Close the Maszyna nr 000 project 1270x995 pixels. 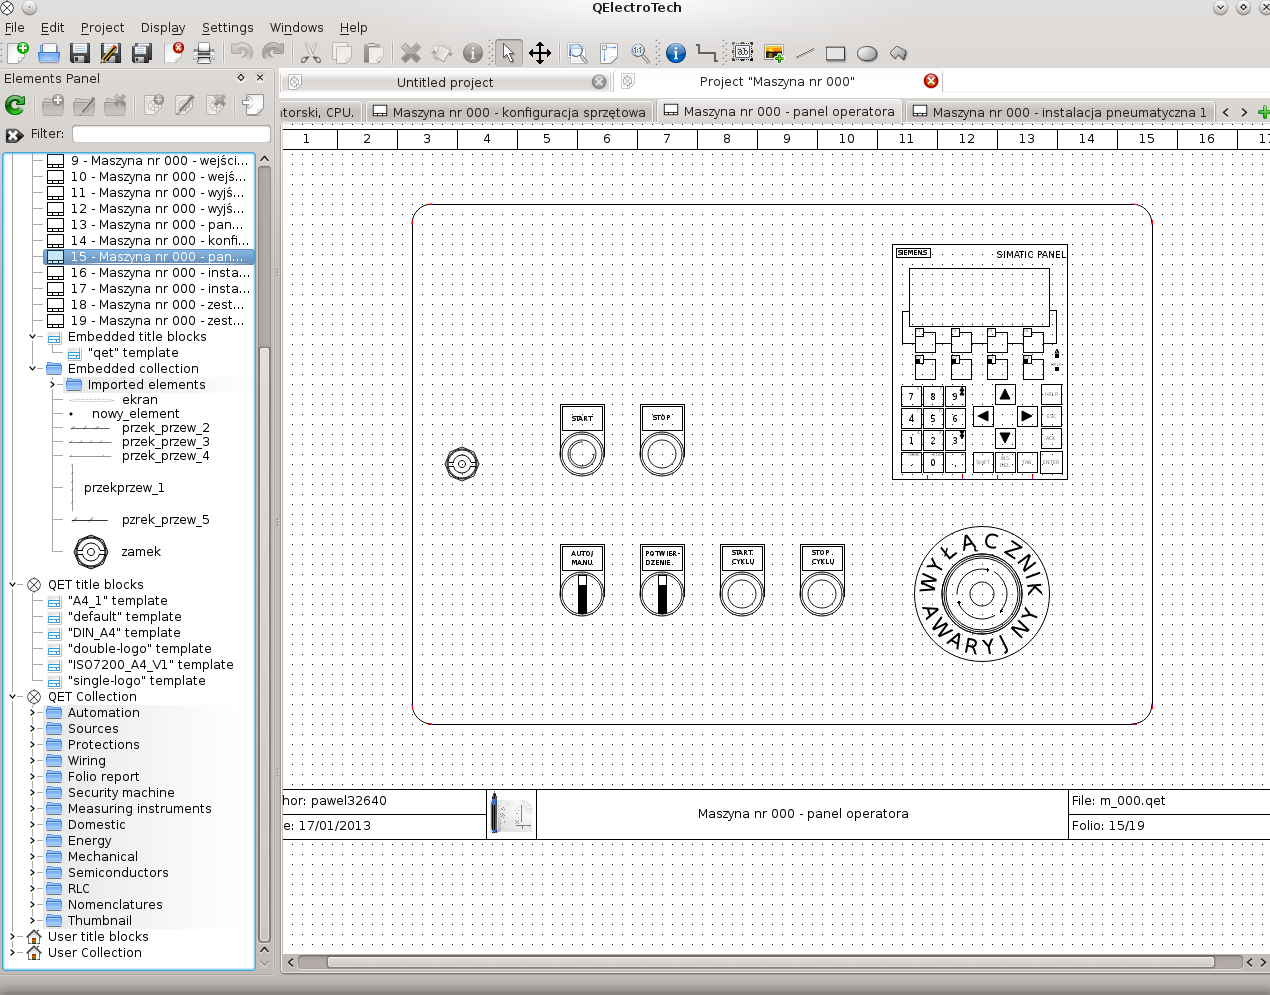[x=931, y=81]
